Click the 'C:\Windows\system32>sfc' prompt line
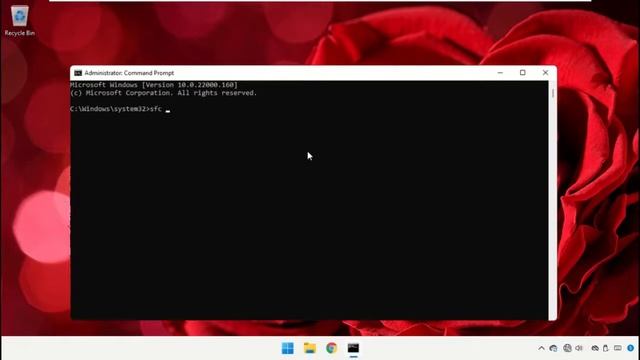640x360 pixels. pos(116,109)
